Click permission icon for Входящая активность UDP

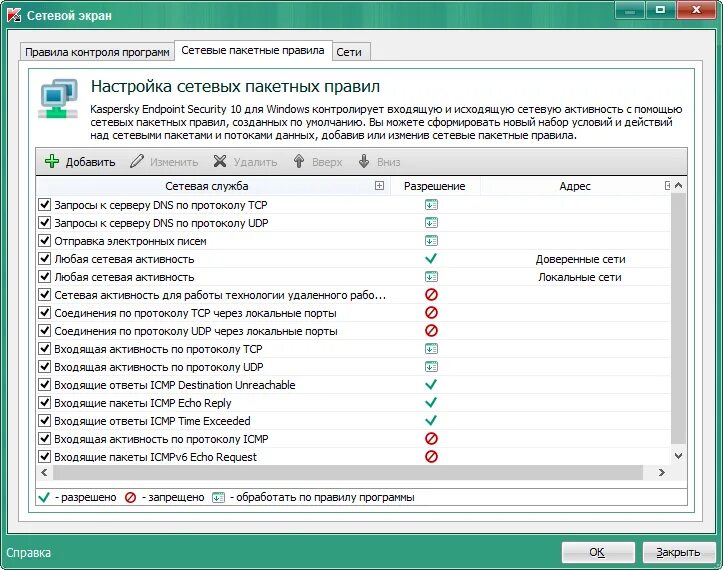[431, 367]
